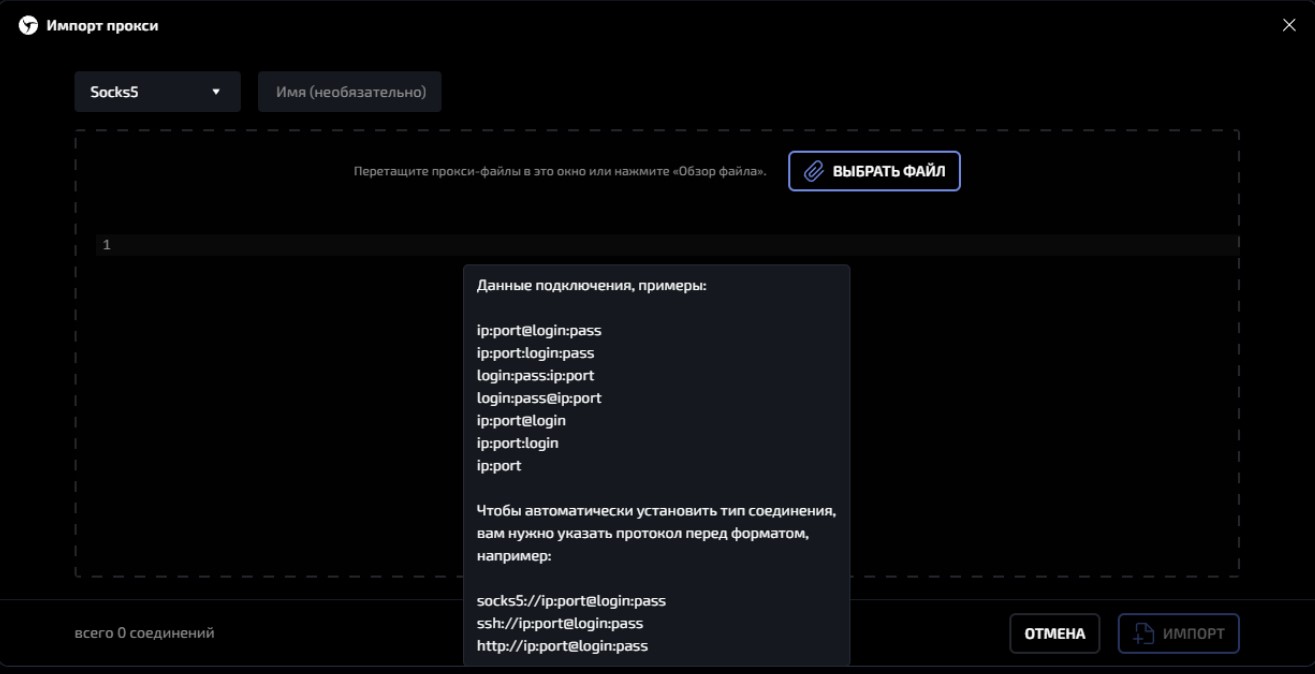
Task: Click line 1 of the proxy text editor
Action: click(667, 245)
